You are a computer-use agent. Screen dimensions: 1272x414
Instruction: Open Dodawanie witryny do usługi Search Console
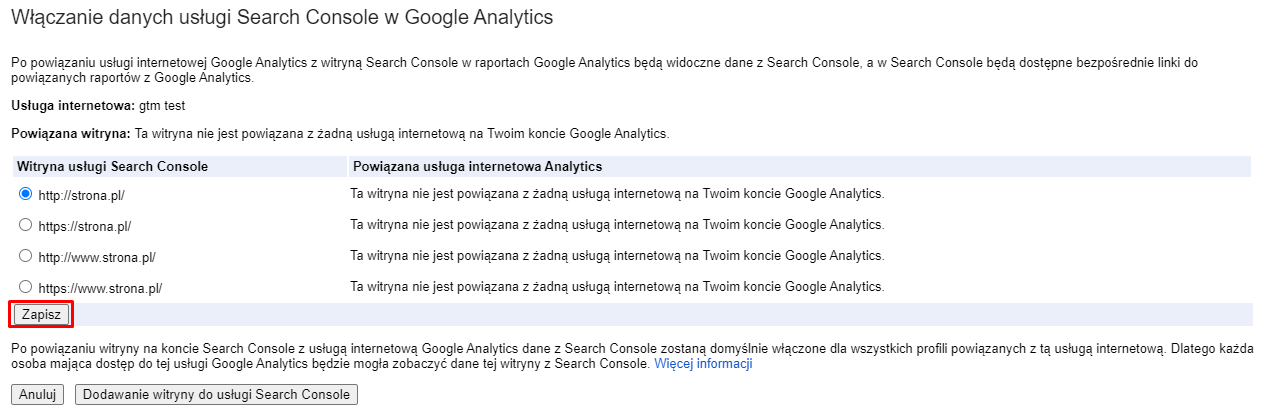[216, 394]
